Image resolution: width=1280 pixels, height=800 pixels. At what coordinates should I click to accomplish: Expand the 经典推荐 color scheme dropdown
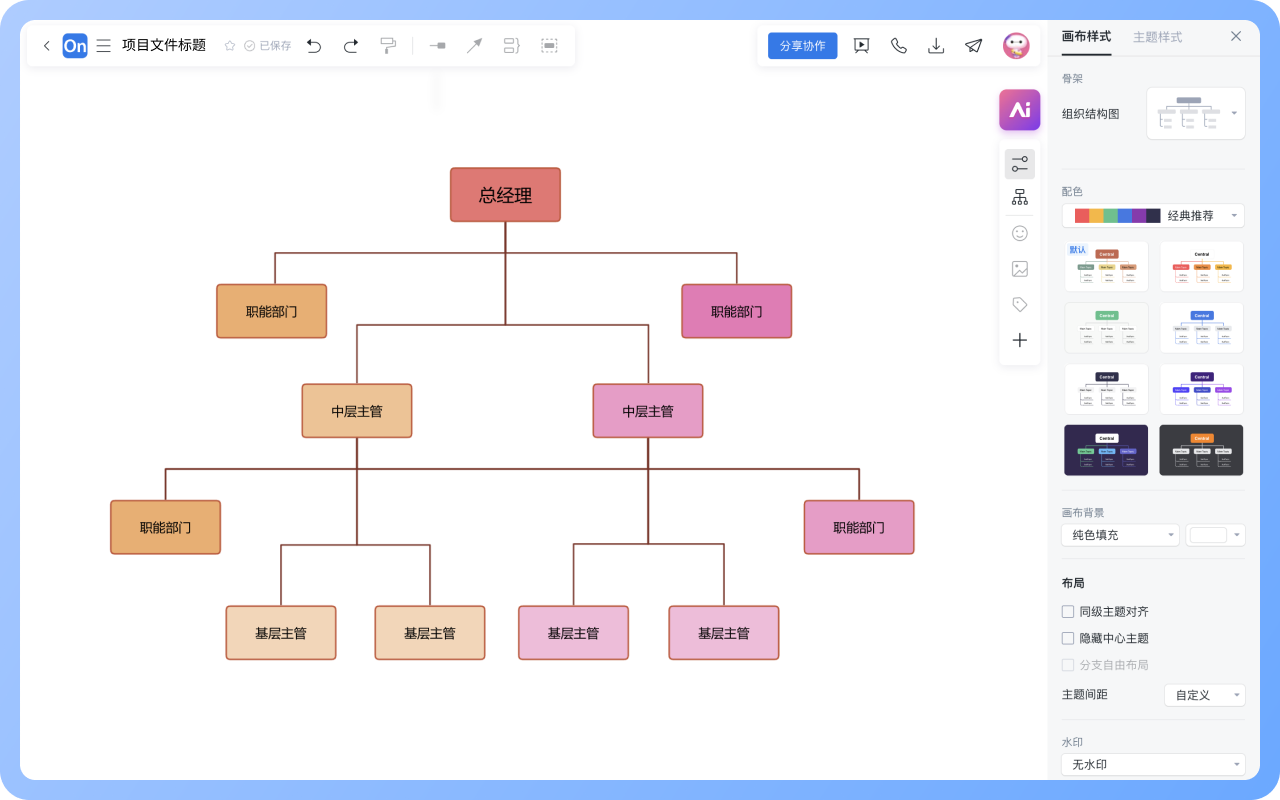pos(1153,215)
